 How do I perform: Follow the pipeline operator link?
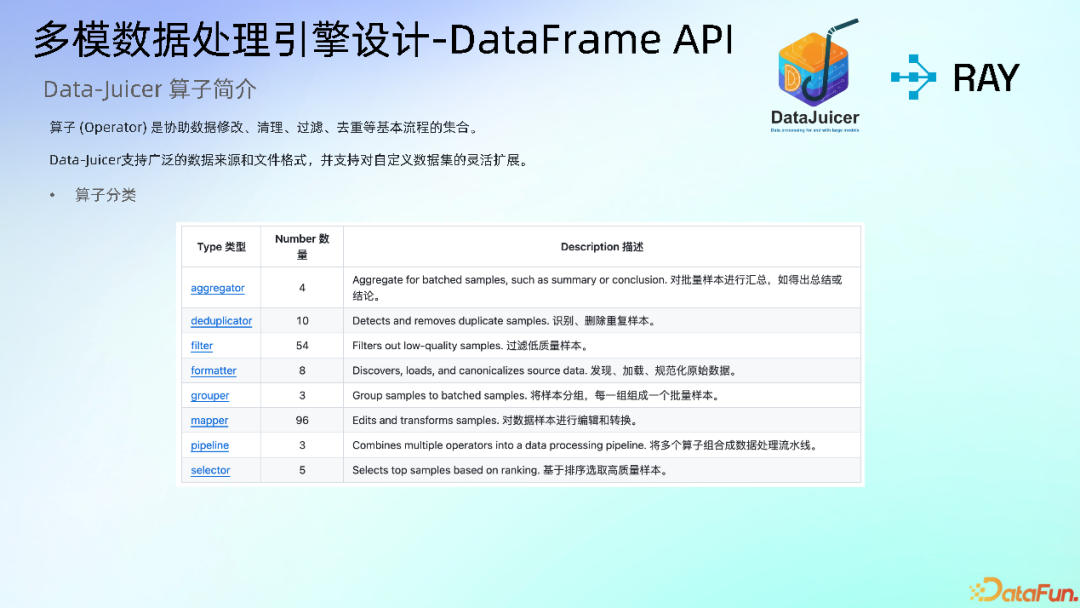pos(208,445)
